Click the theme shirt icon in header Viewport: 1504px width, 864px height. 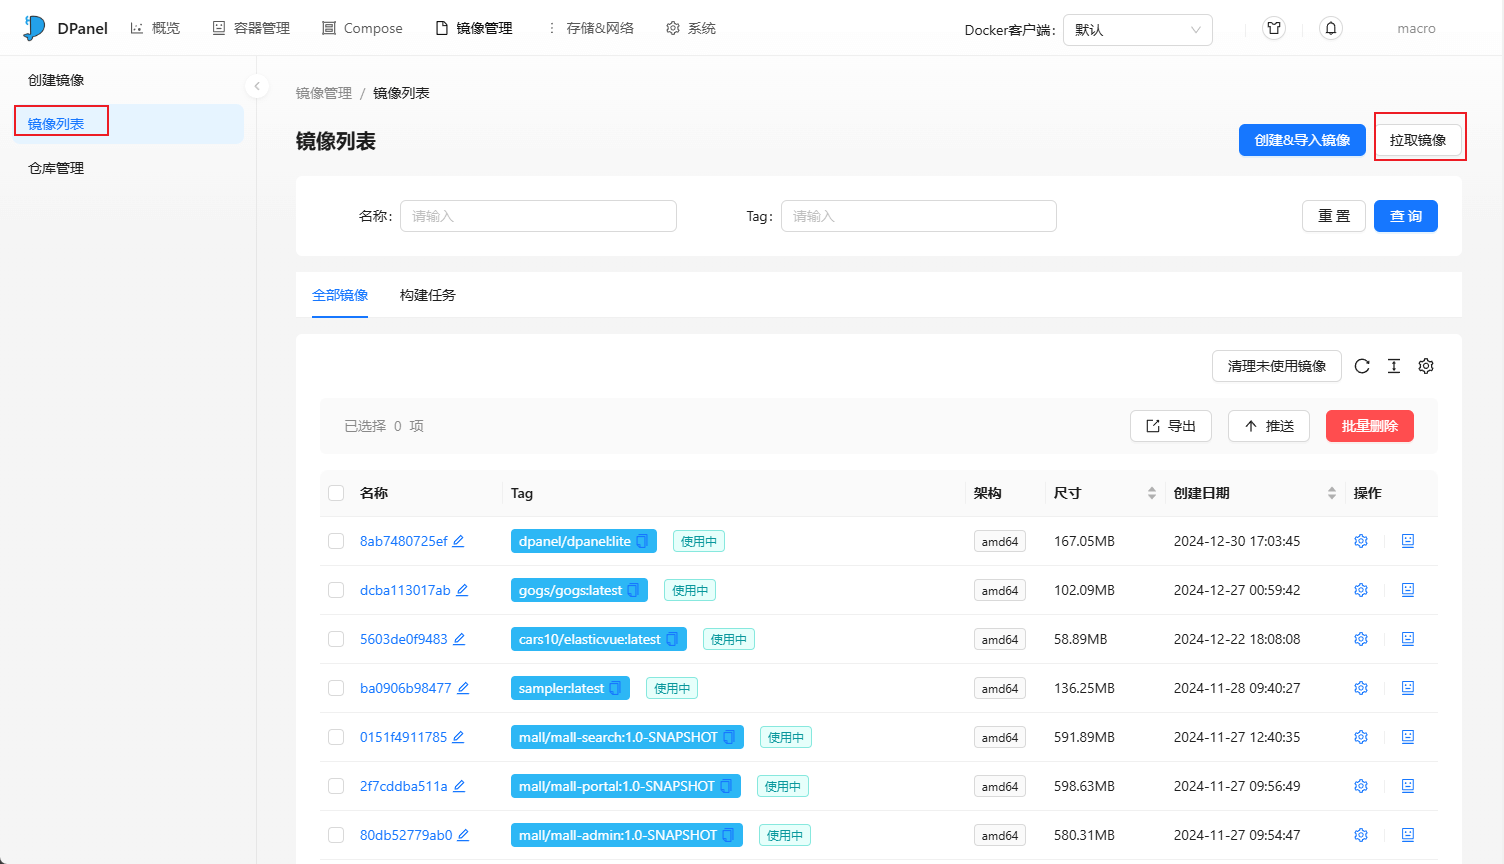pos(1274,28)
